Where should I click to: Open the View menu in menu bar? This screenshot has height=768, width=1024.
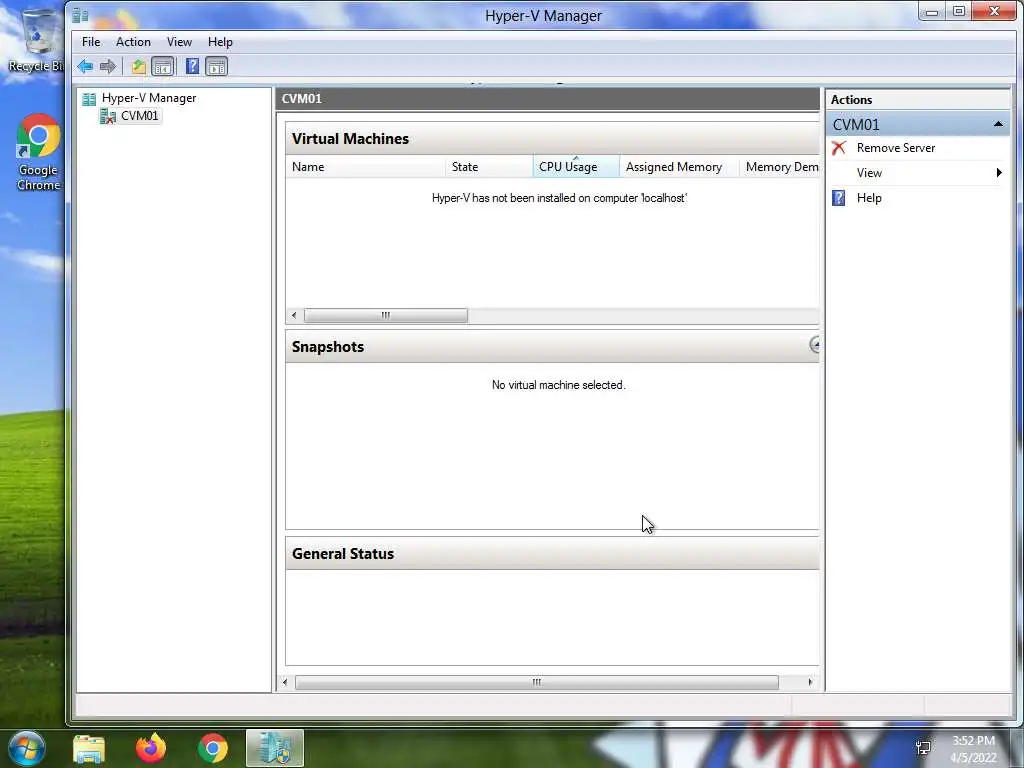tap(179, 42)
